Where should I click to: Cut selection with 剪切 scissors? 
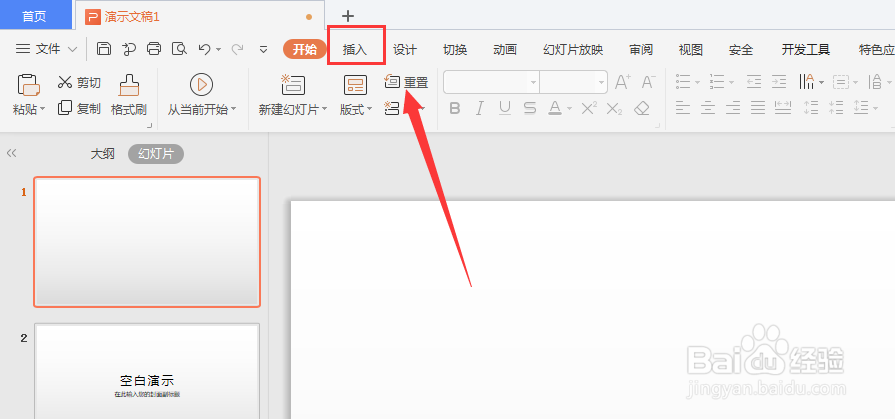click(x=79, y=82)
